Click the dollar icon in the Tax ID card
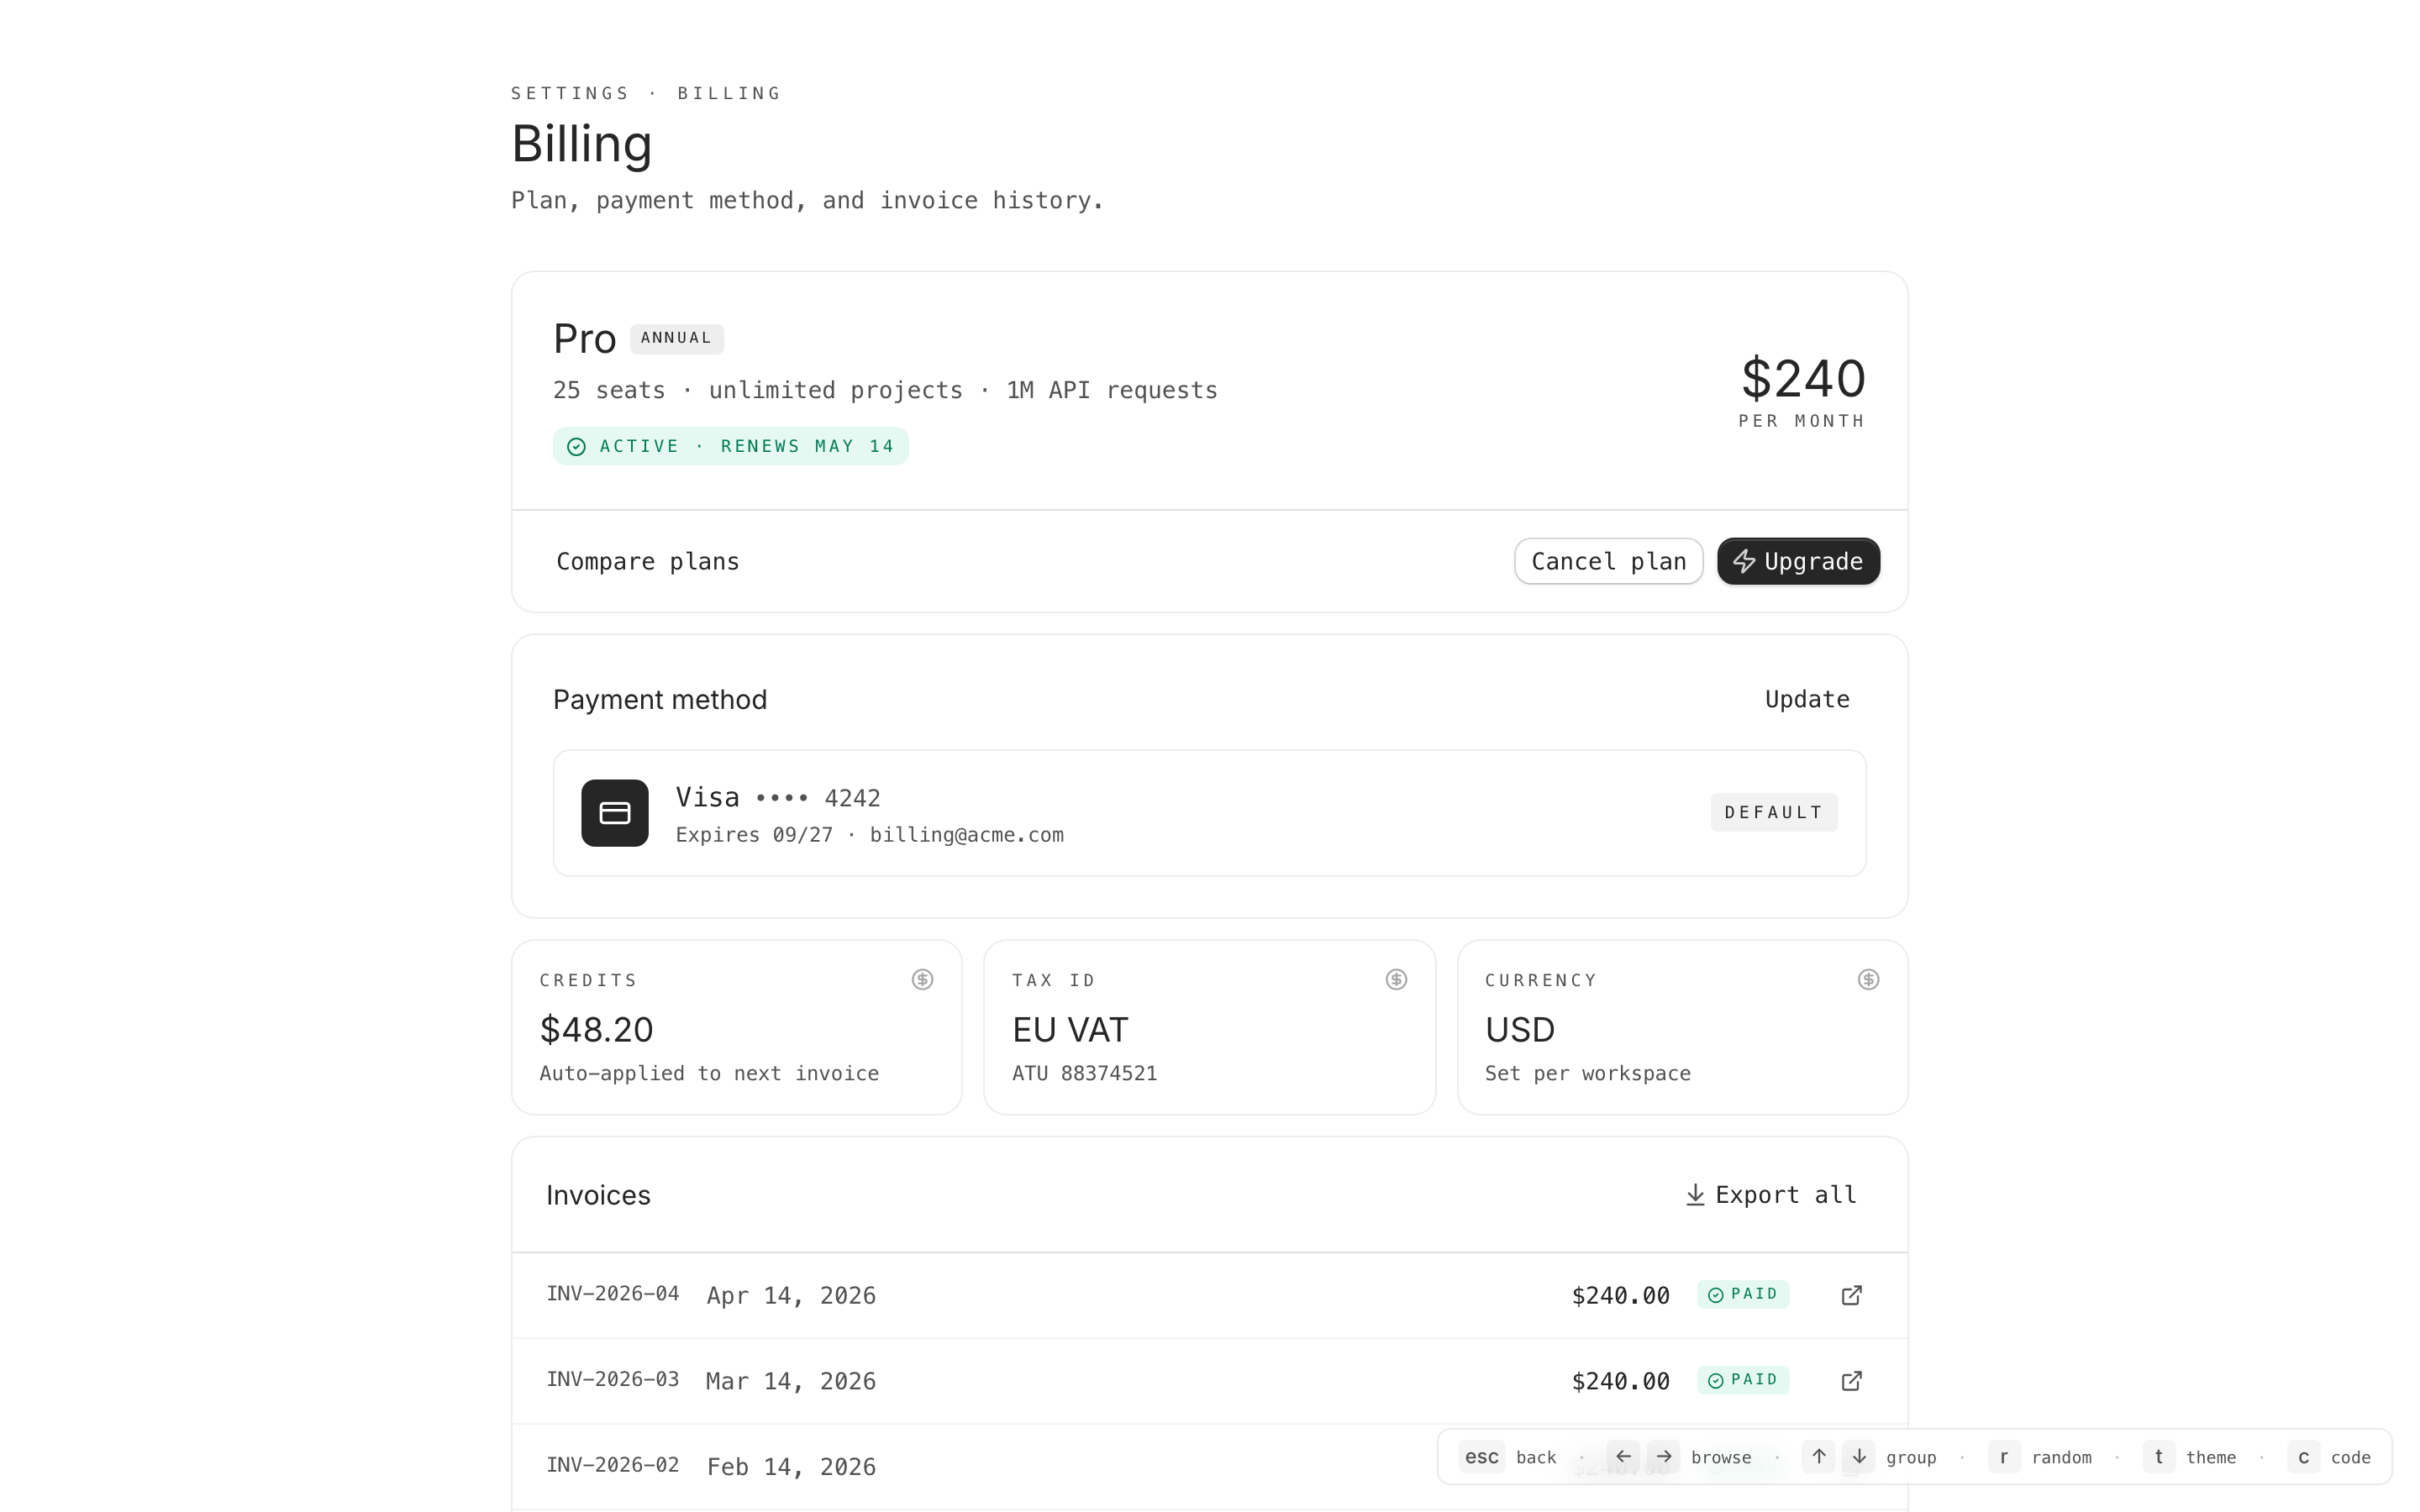The height and width of the screenshot is (1512, 2420). [1396, 980]
